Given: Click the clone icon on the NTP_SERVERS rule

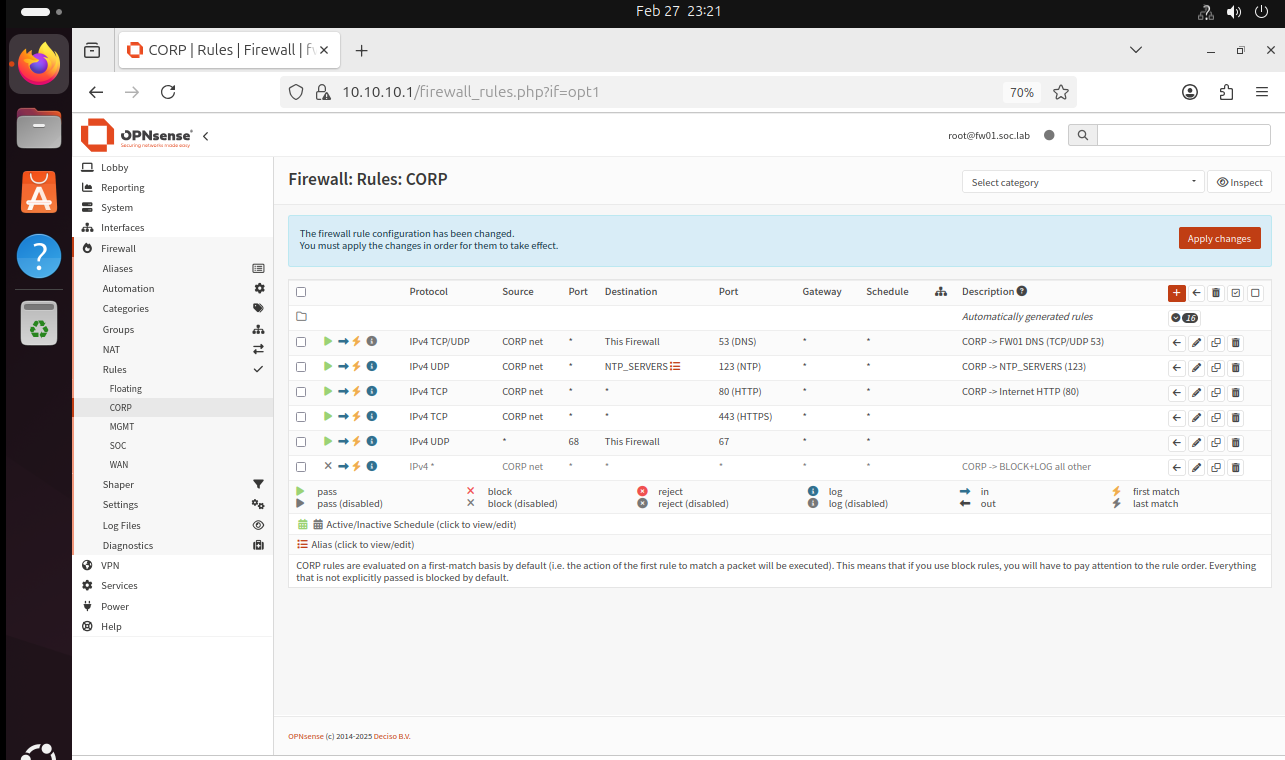Looking at the screenshot, I should click(x=1216, y=366).
